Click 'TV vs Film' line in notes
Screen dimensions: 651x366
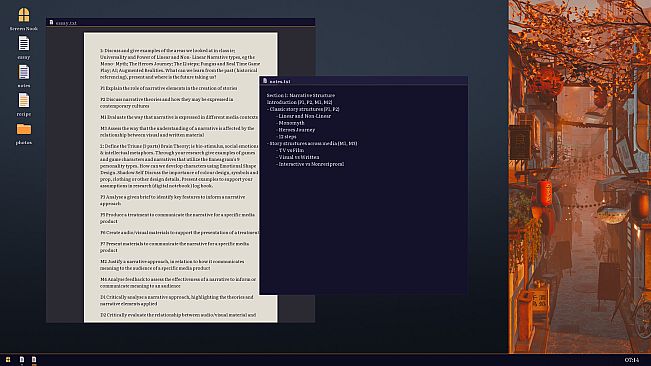coord(291,150)
